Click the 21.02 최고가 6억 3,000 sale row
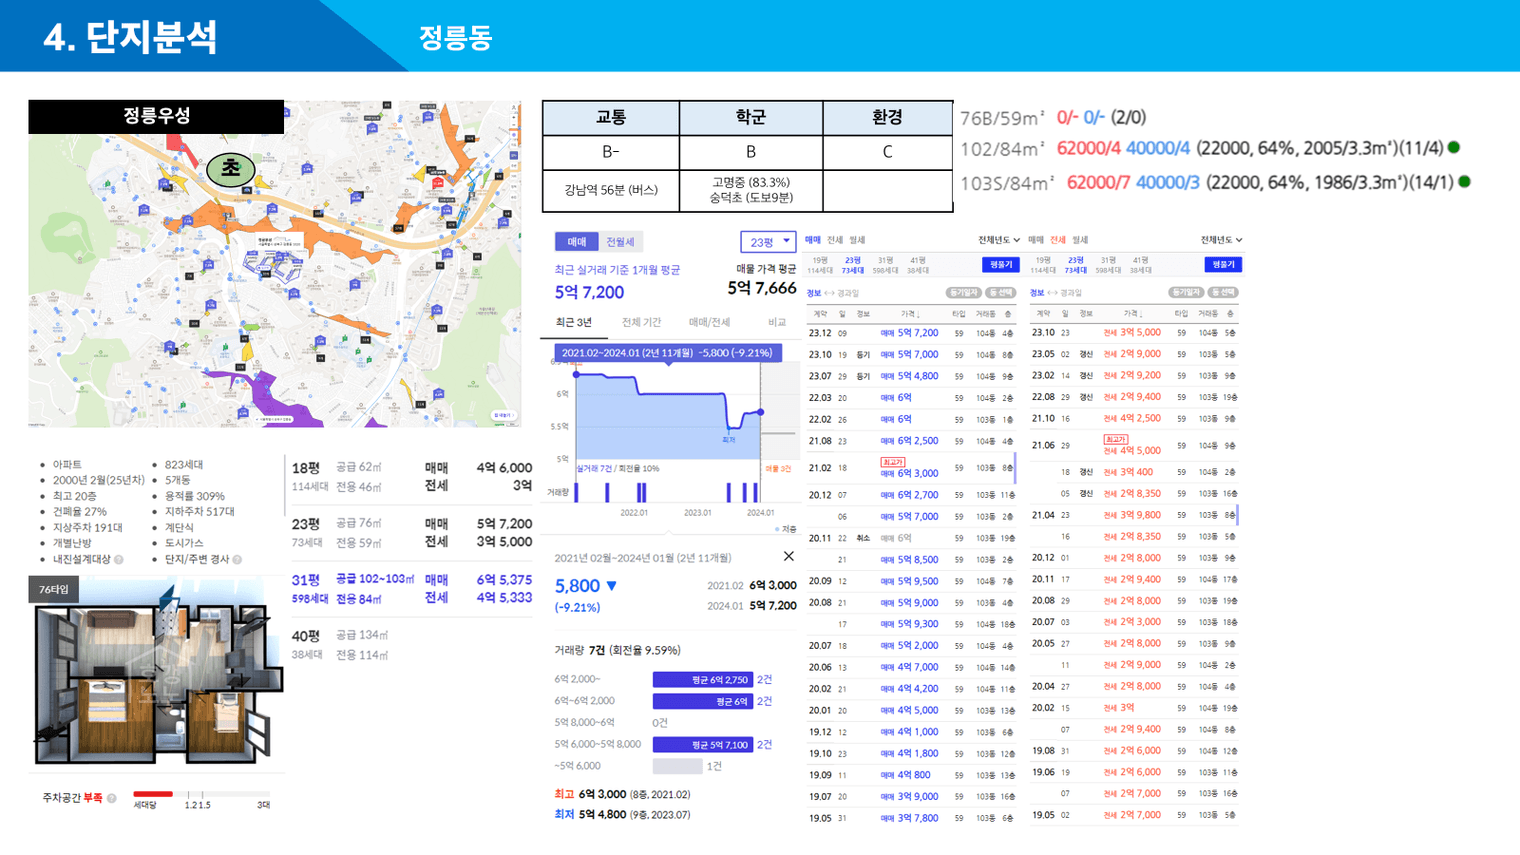 (x=911, y=467)
